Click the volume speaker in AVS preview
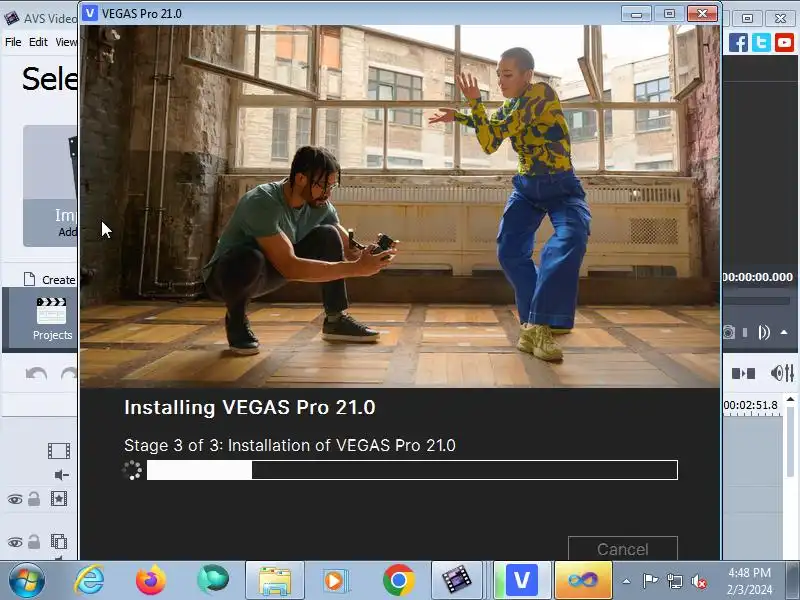Image resolution: width=800 pixels, height=600 pixels. pyautogui.click(x=764, y=333)
